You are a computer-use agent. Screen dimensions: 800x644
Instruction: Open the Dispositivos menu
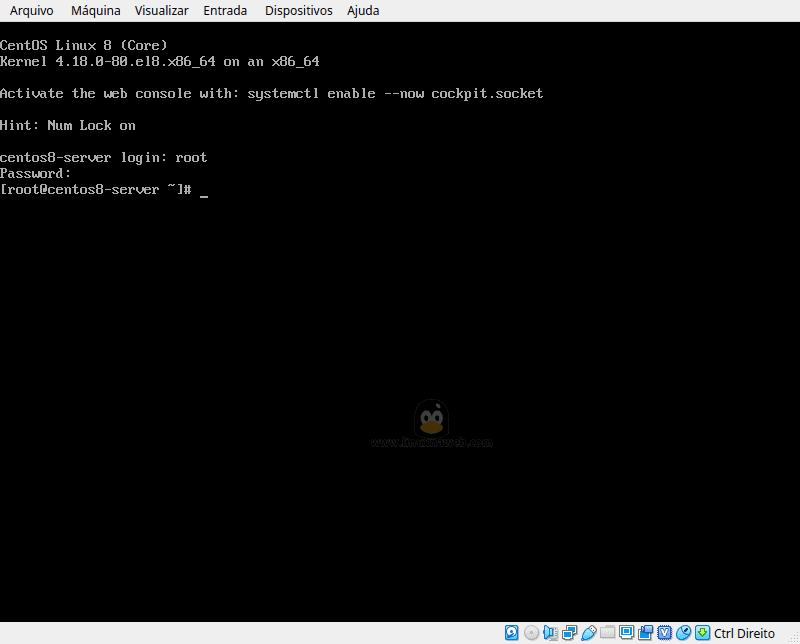298,11
